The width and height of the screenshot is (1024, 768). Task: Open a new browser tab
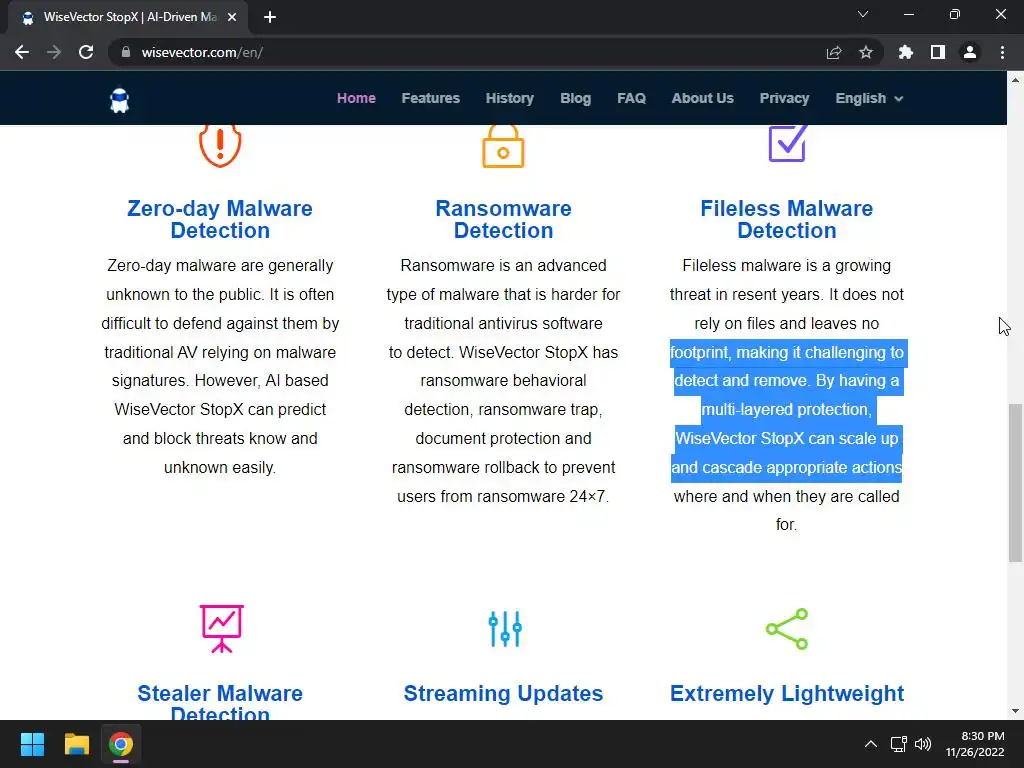270,18
